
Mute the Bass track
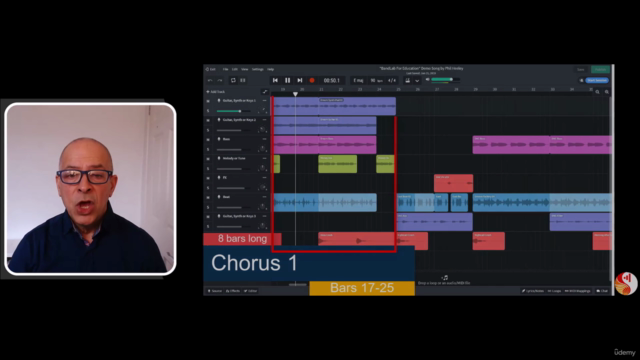208,139
